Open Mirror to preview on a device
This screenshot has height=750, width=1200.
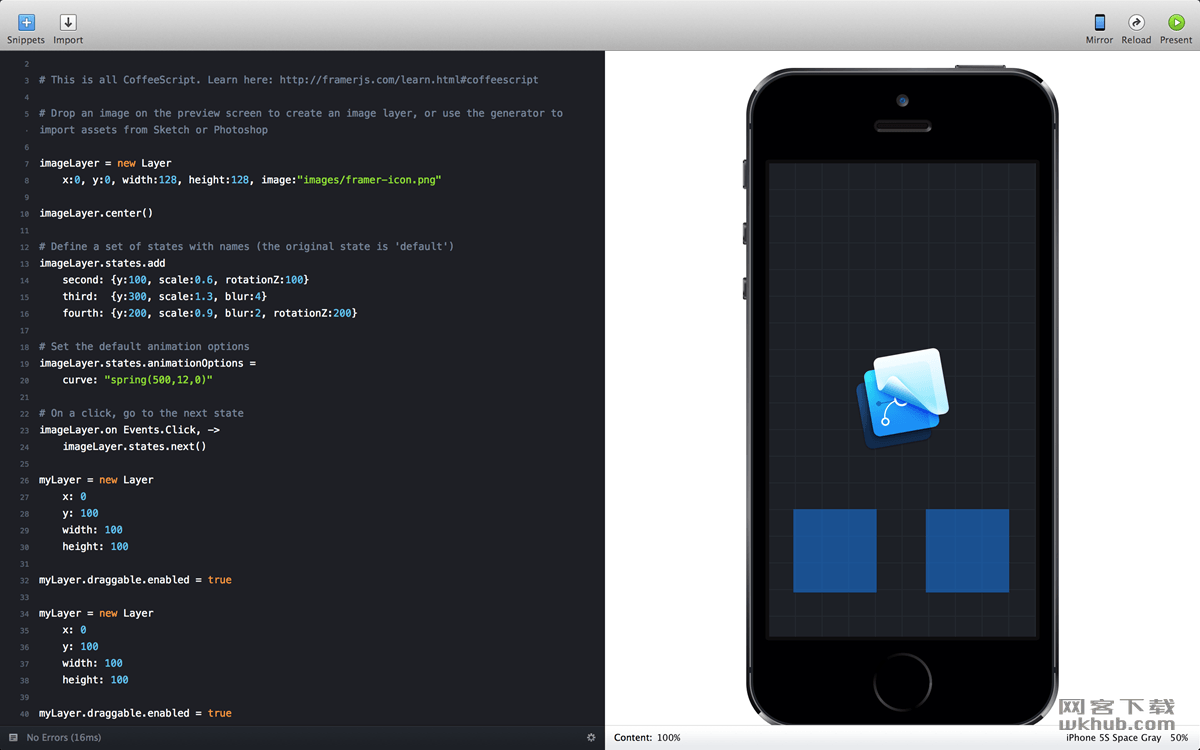1099,29
